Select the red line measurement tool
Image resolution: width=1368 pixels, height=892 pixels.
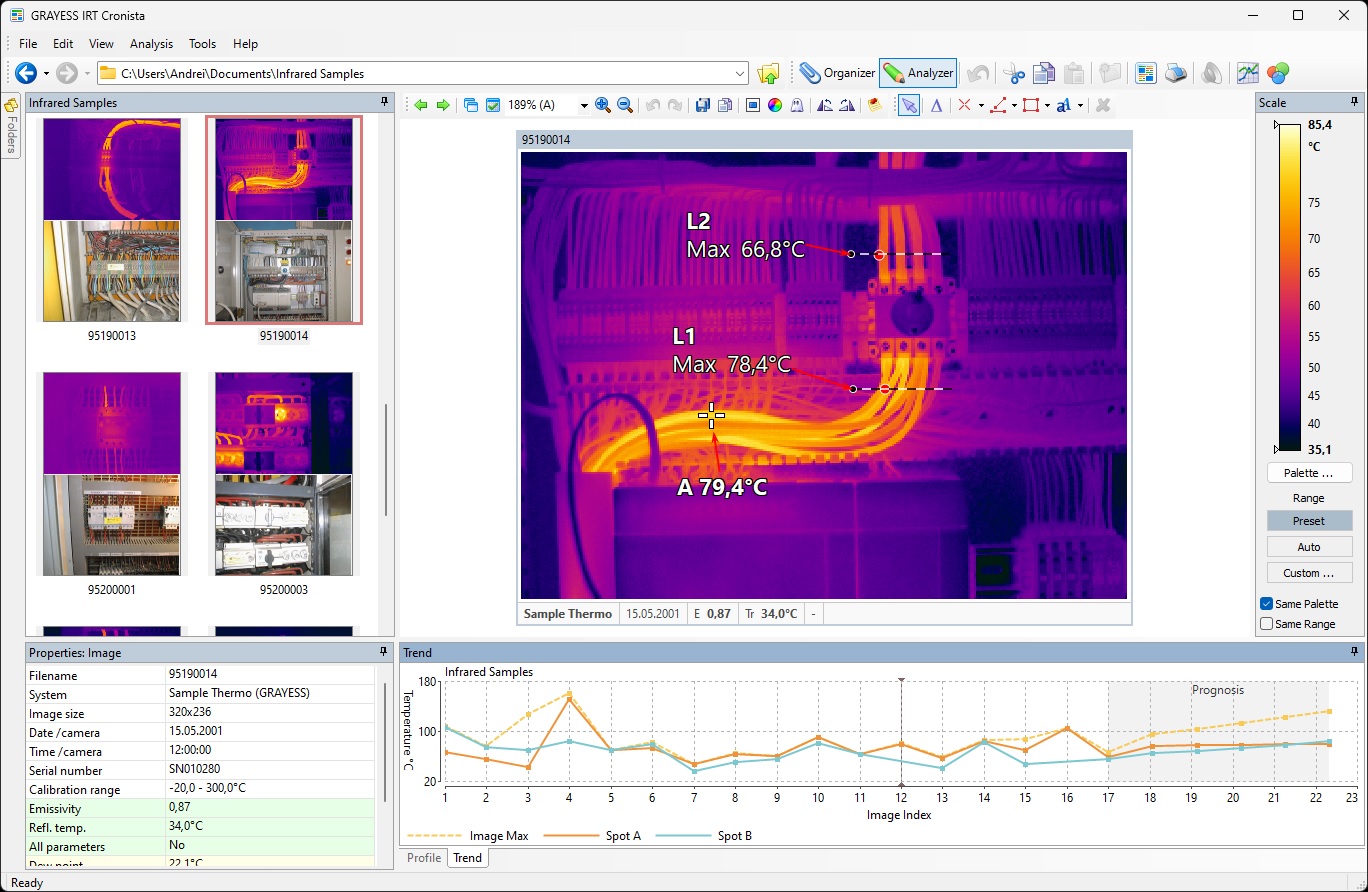click(998, 105)
